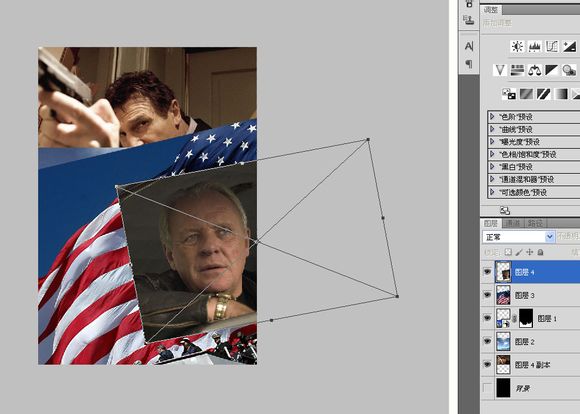
Task: Hide 图层 2 with eye icon
Action: tap(487, 341)
